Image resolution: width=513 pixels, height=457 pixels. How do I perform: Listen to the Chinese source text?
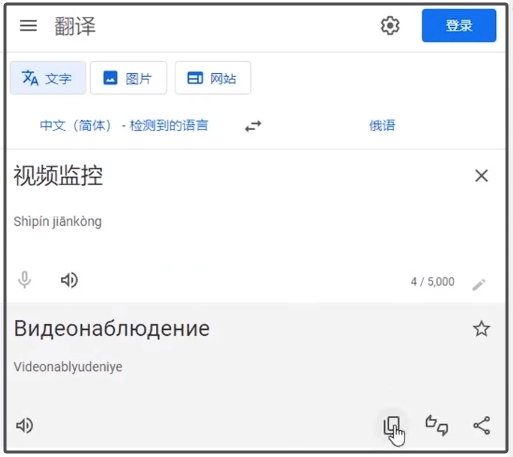(69, 280)
